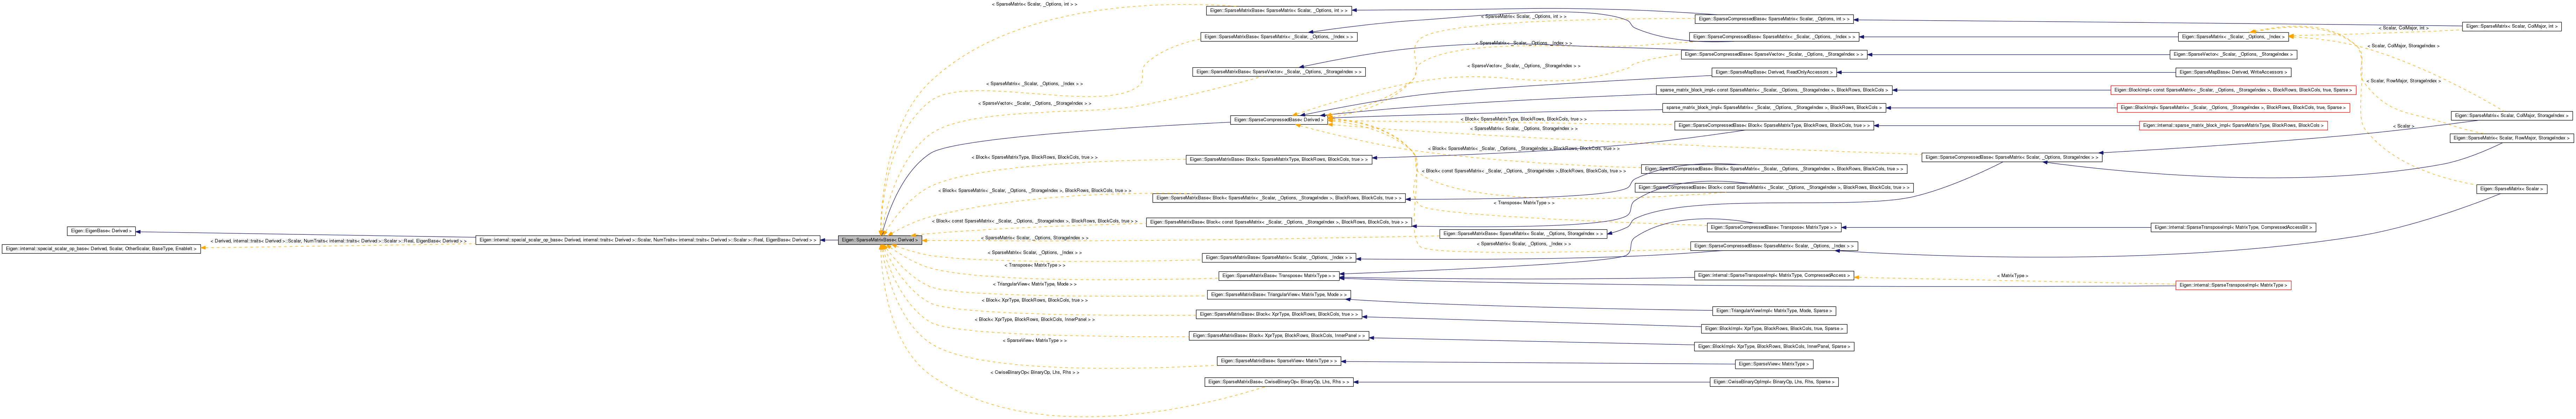This screenshot has width=2576, height=419.
Task: Open CwiseBinaryOpImpl< BinaryOp, Lhs, Rhs, Sparse > node
Action: [x=1774, y=382]
